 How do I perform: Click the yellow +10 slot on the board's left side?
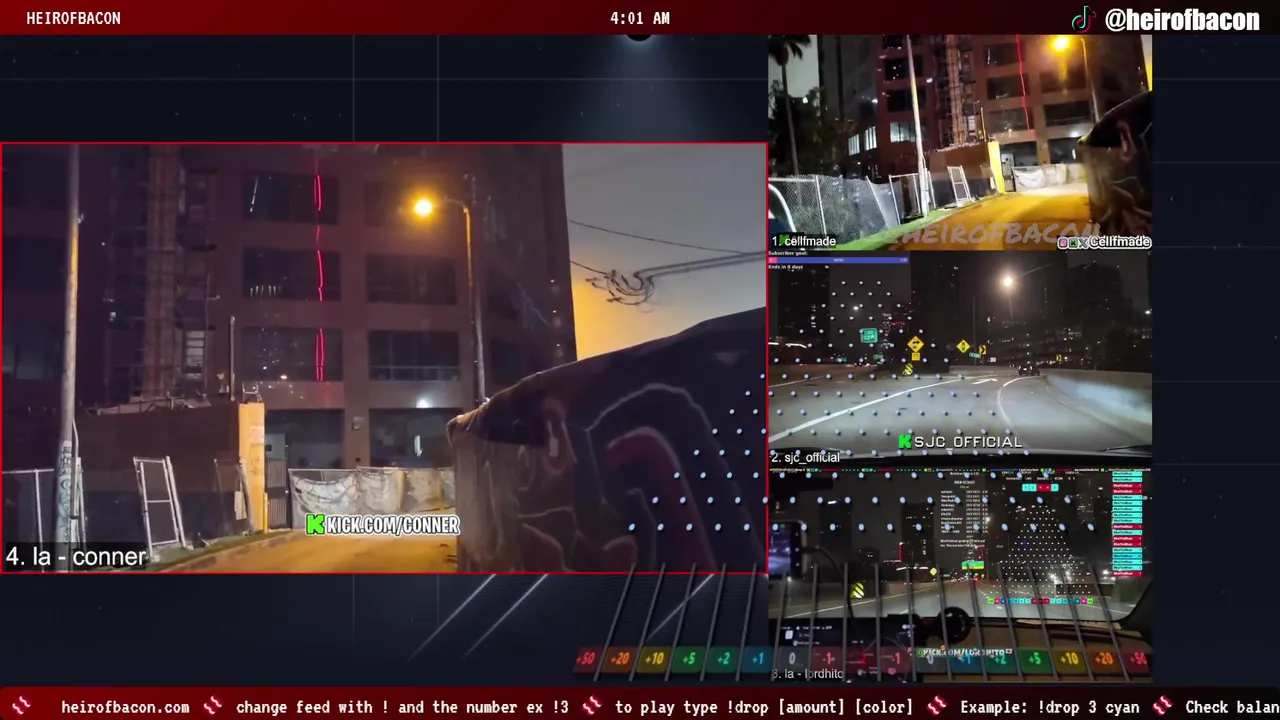pos(654,659)
